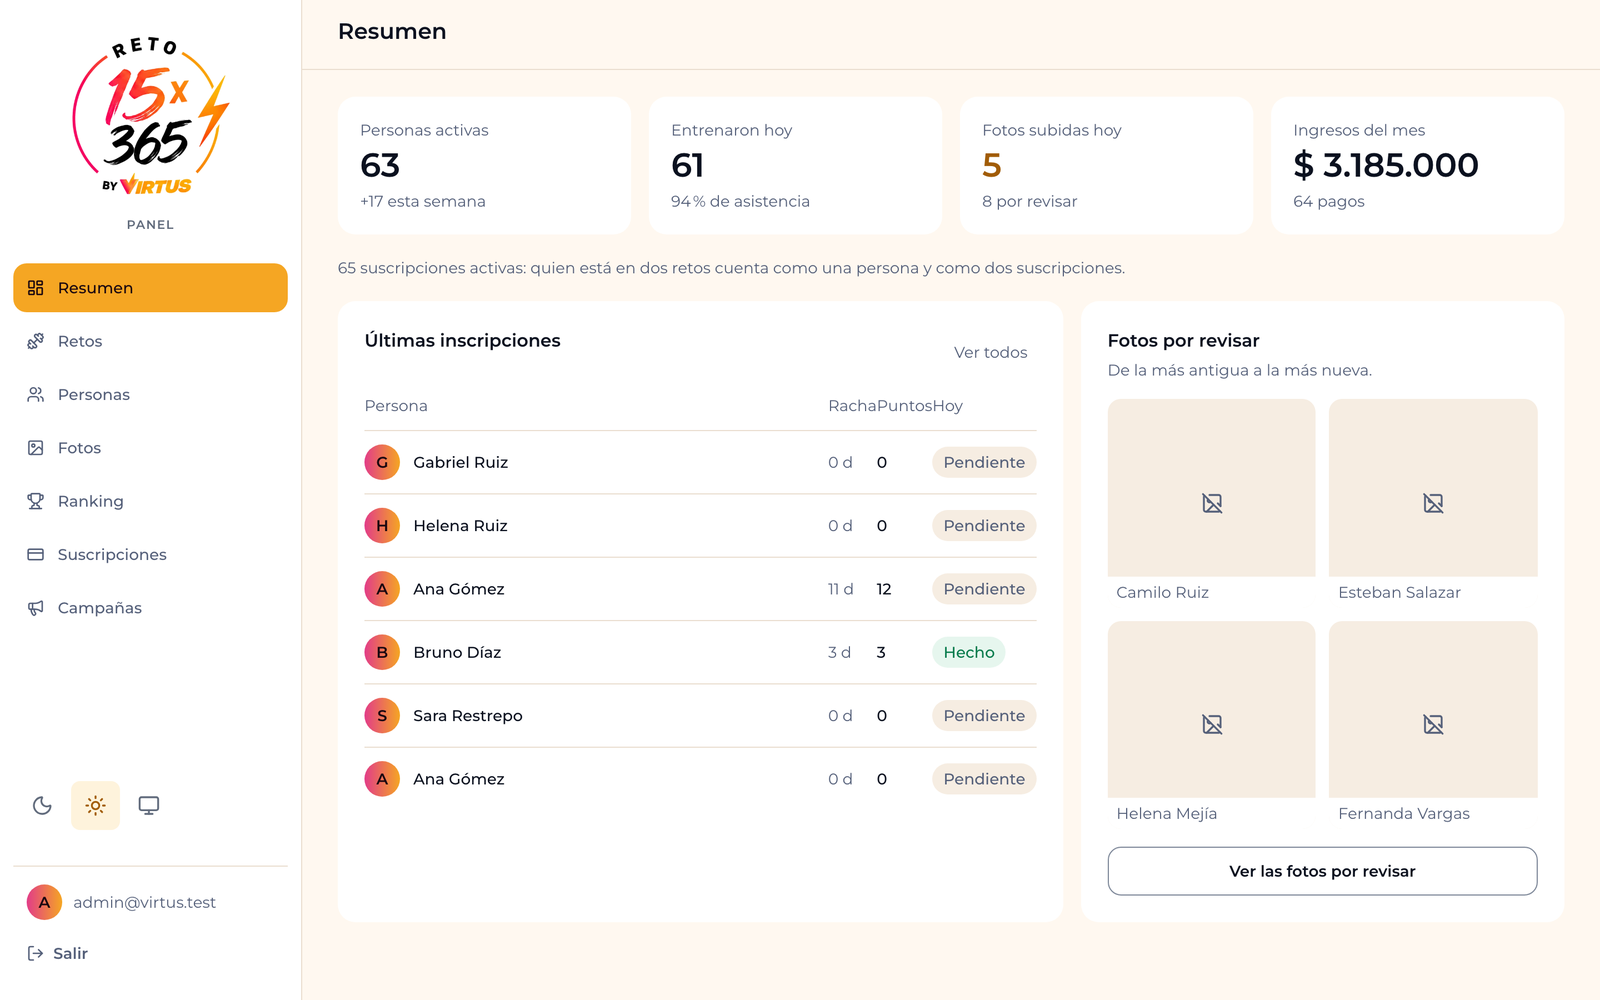The height and width of the screenshot is (1000, 1600).
Task: Choose system theme monitor icon
Action: coord(149,805)
